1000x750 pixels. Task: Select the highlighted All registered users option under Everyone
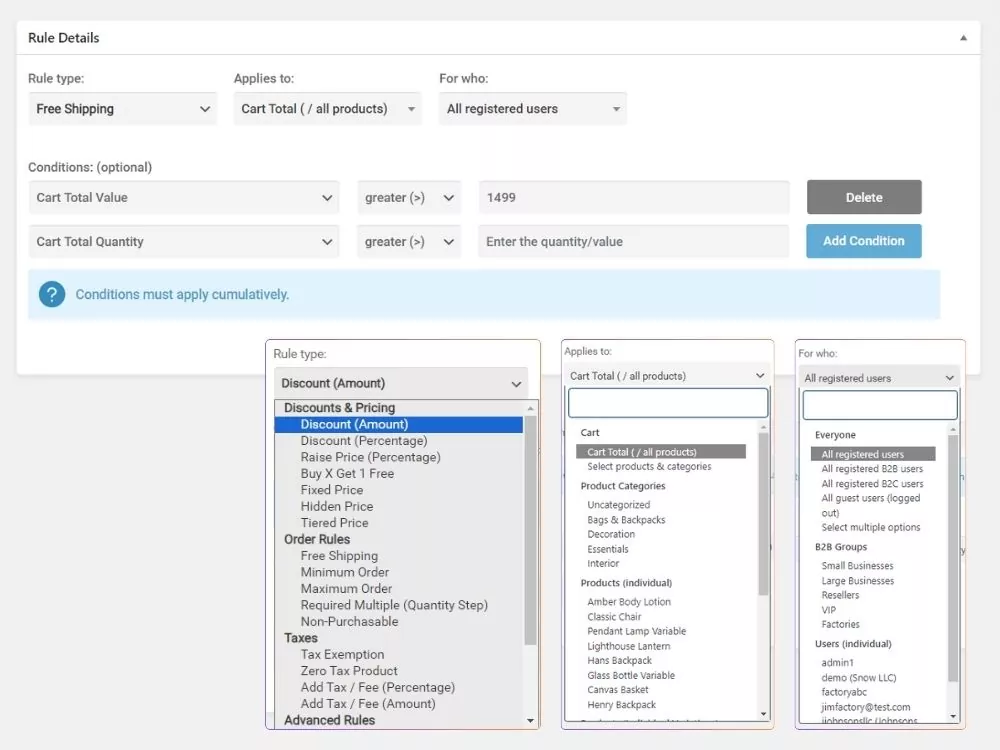point(873,454)
